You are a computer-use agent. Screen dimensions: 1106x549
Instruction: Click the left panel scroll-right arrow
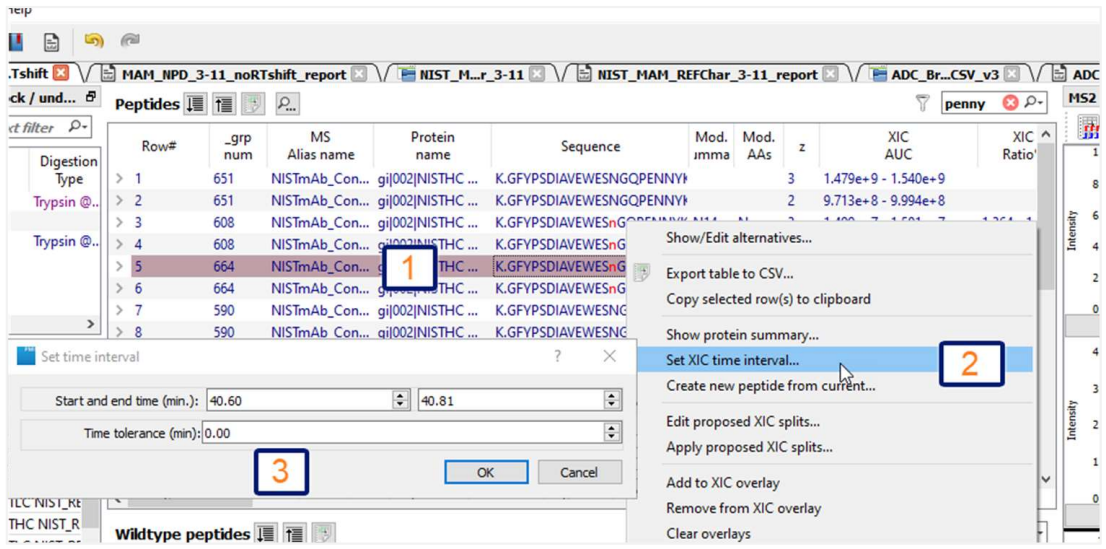[90, 323]
